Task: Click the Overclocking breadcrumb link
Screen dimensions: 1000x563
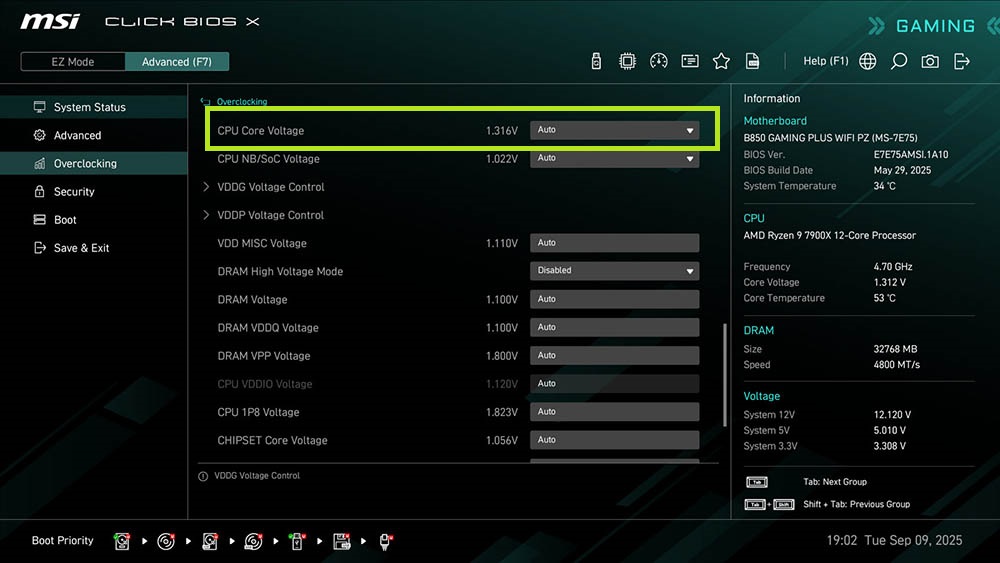Action: click(242, 101)
